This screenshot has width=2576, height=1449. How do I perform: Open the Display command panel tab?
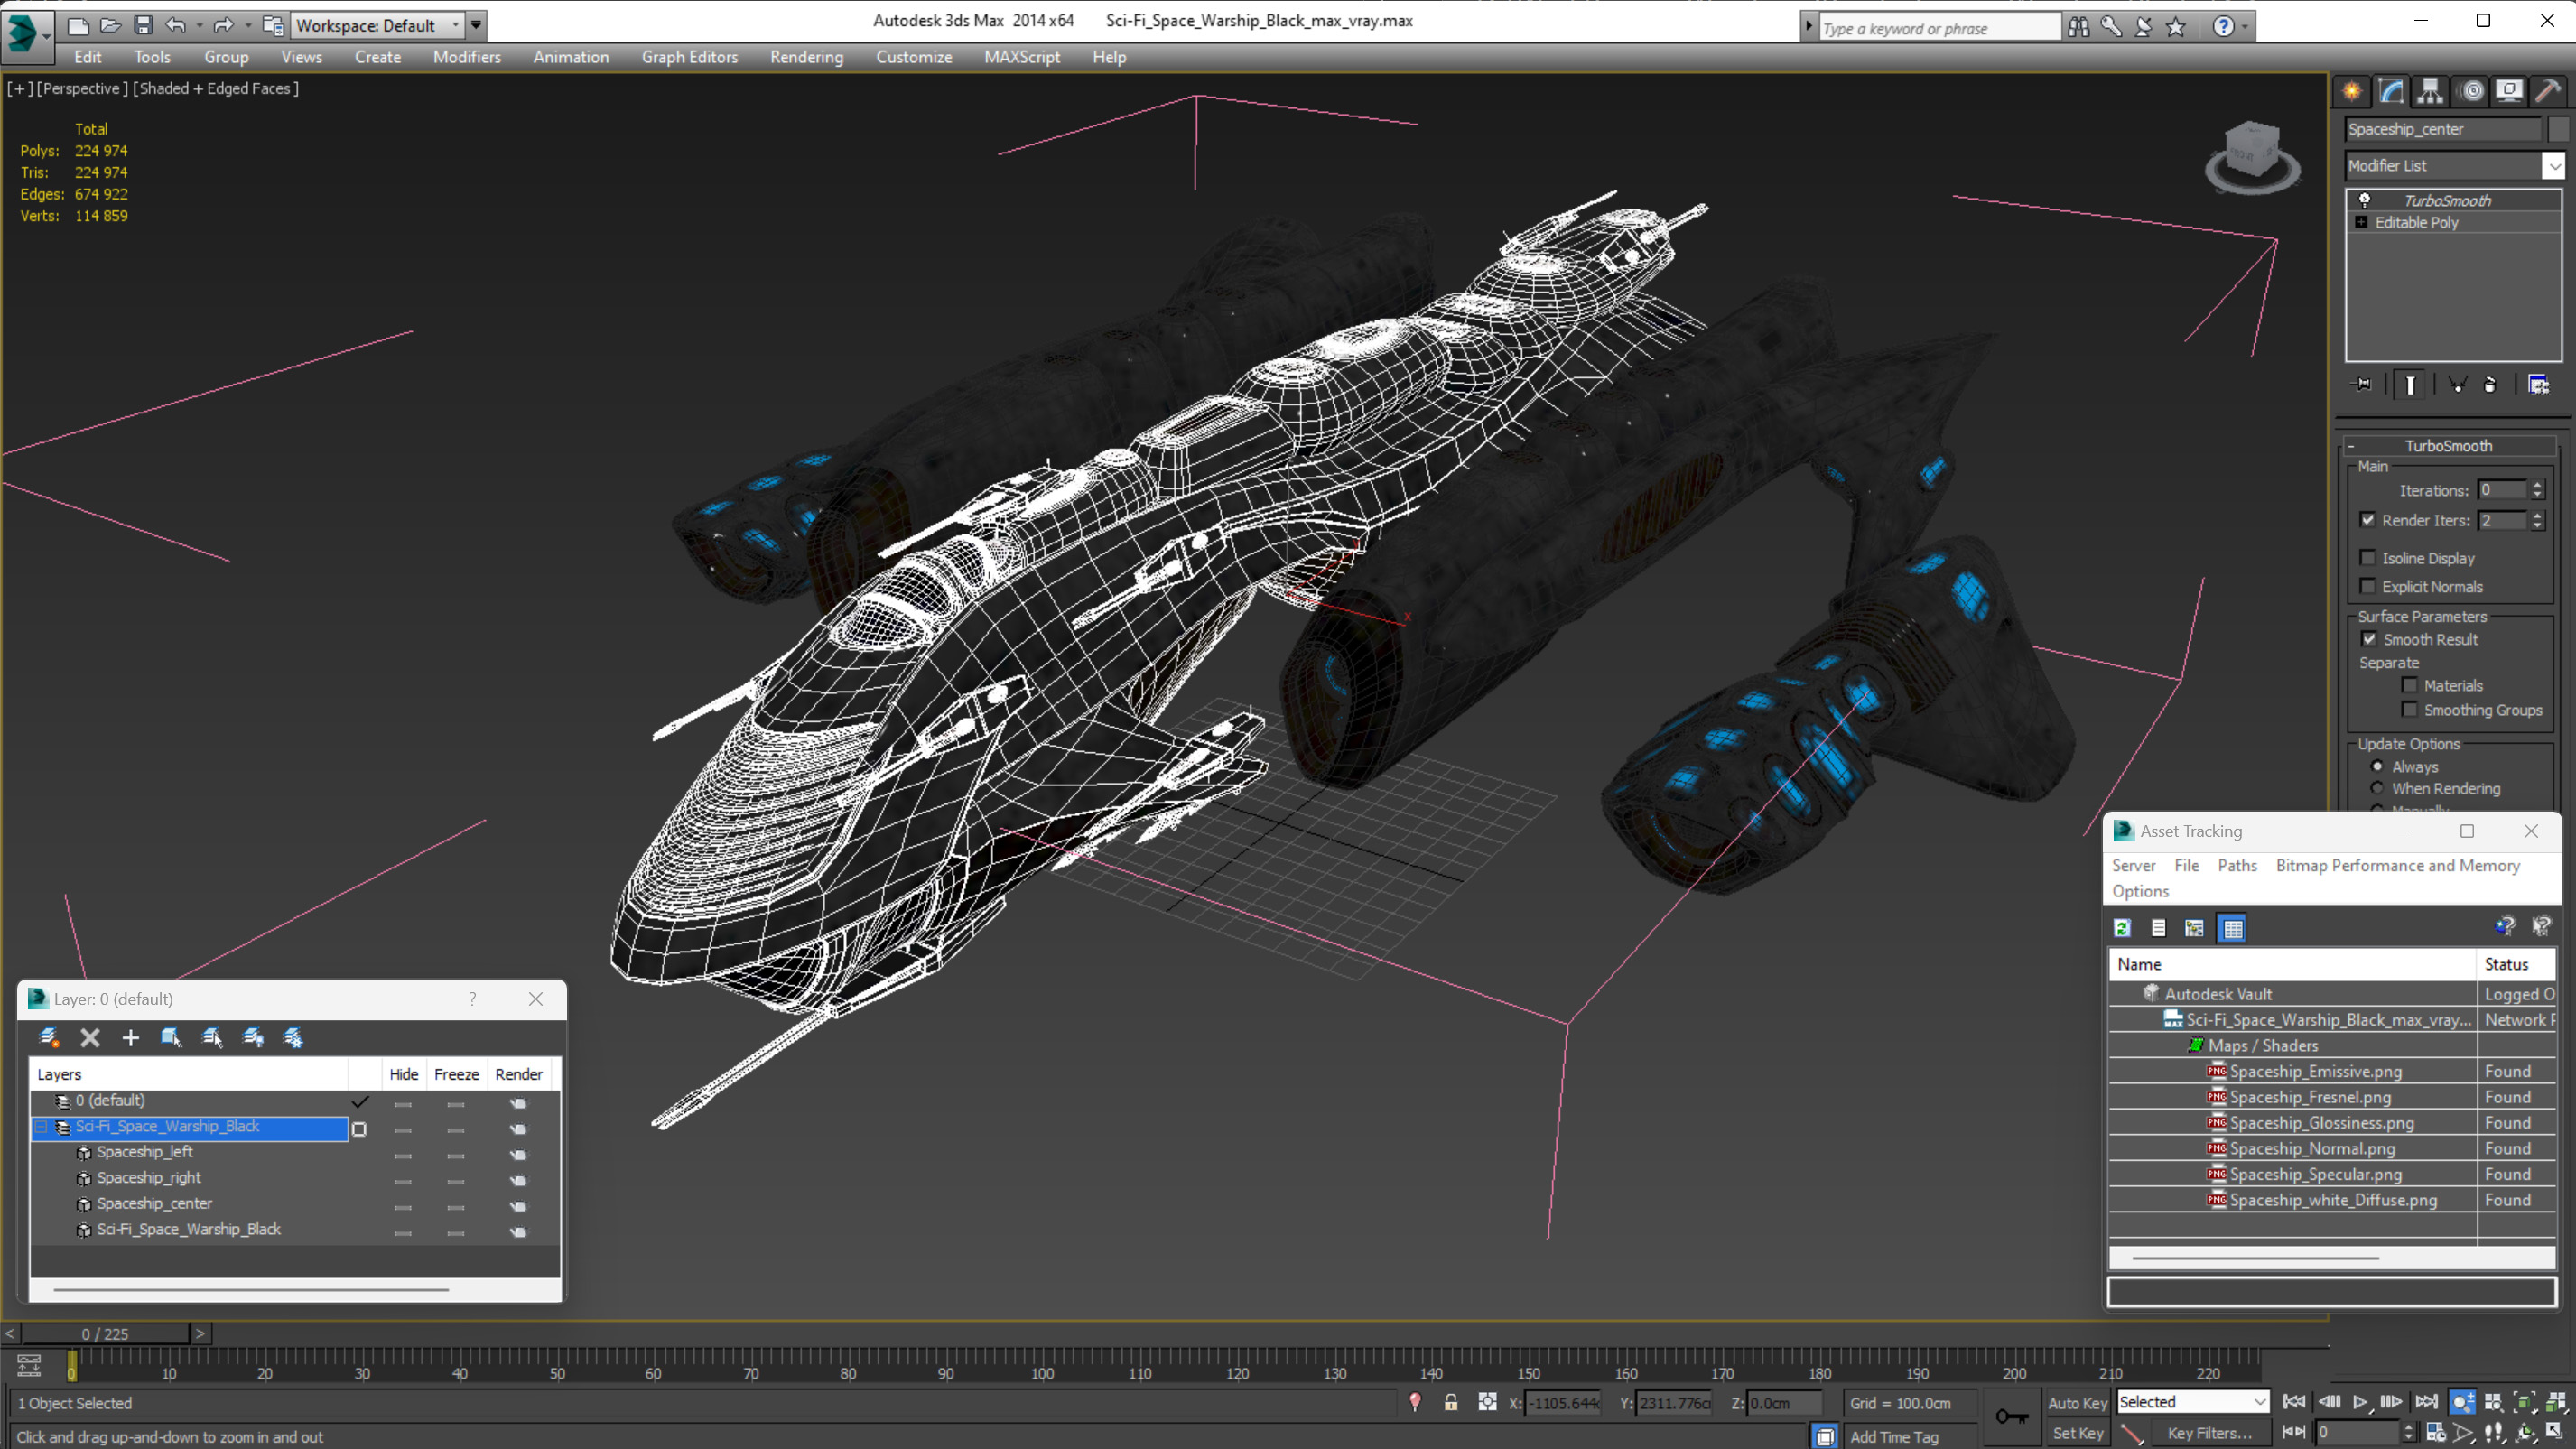[x=2509, y=91]
